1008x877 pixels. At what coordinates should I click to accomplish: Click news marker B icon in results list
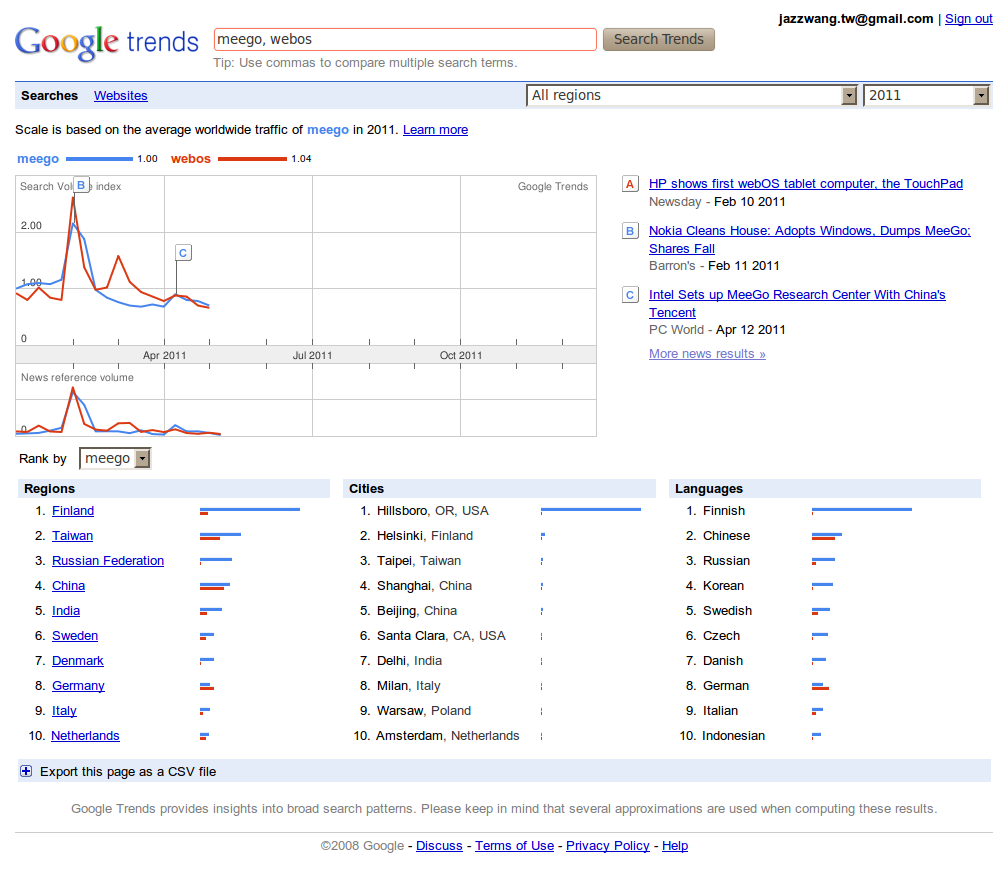point(630,231)
